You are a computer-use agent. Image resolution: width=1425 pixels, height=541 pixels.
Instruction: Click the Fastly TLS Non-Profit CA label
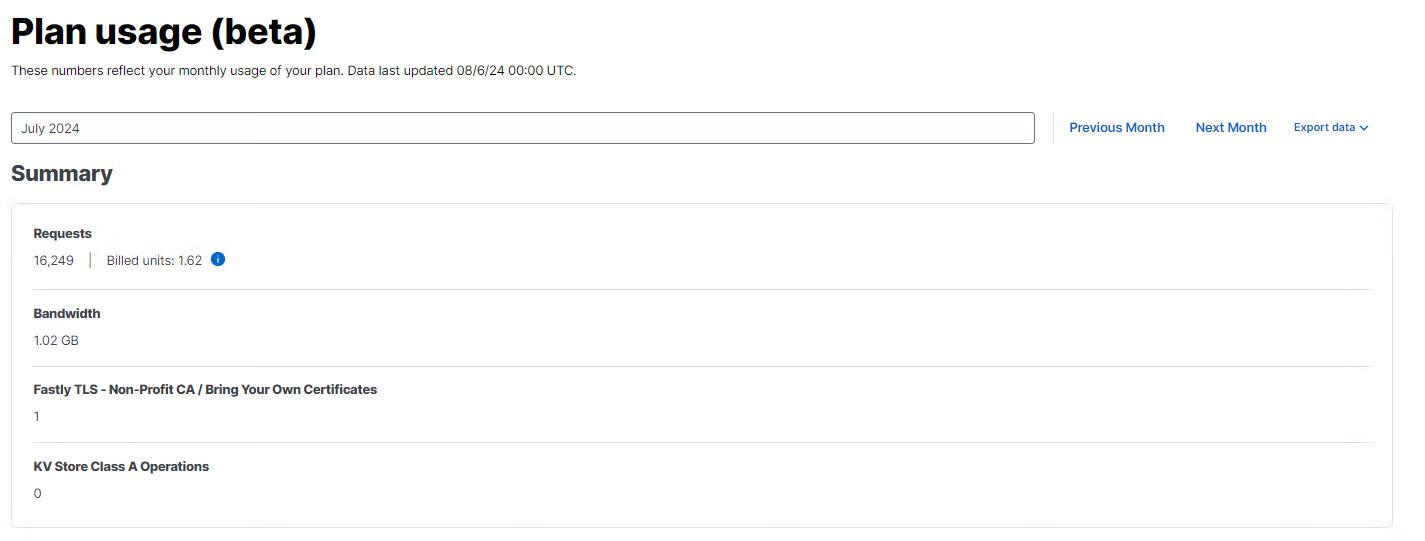point(205,390)
